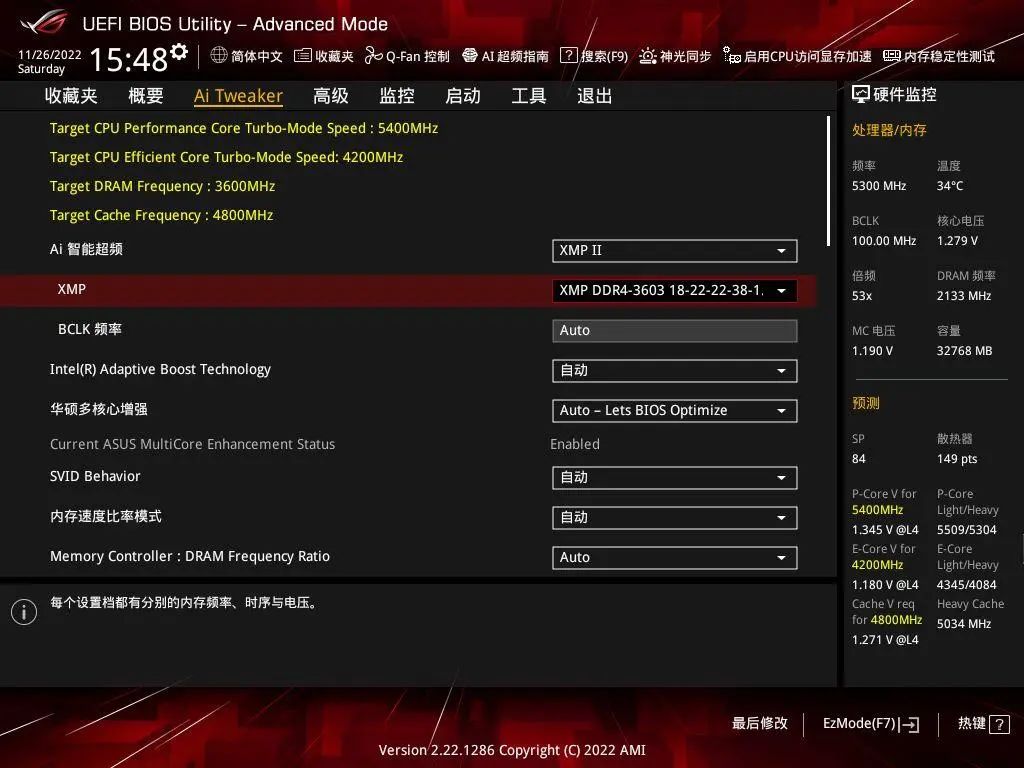
Task: Click the AI 超频指南 brain icon
Action: 470,56
